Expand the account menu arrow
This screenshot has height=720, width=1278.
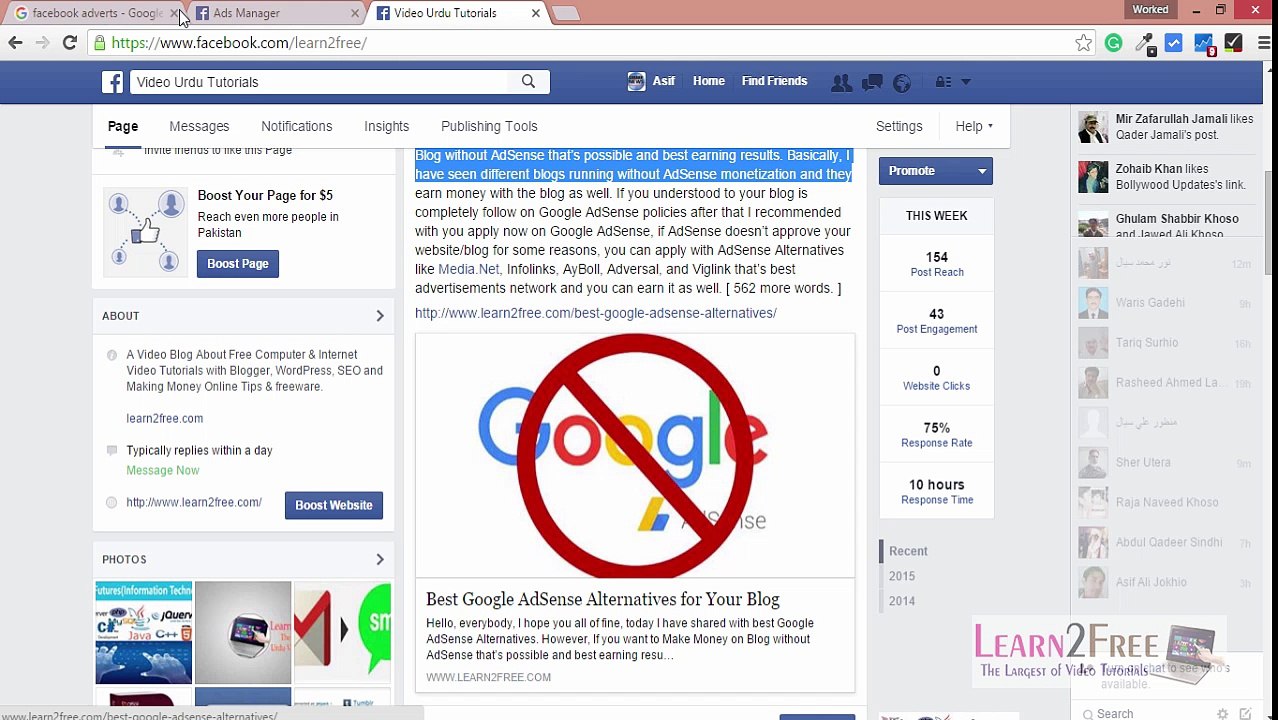pyautogui.click(x=966, y=82)
